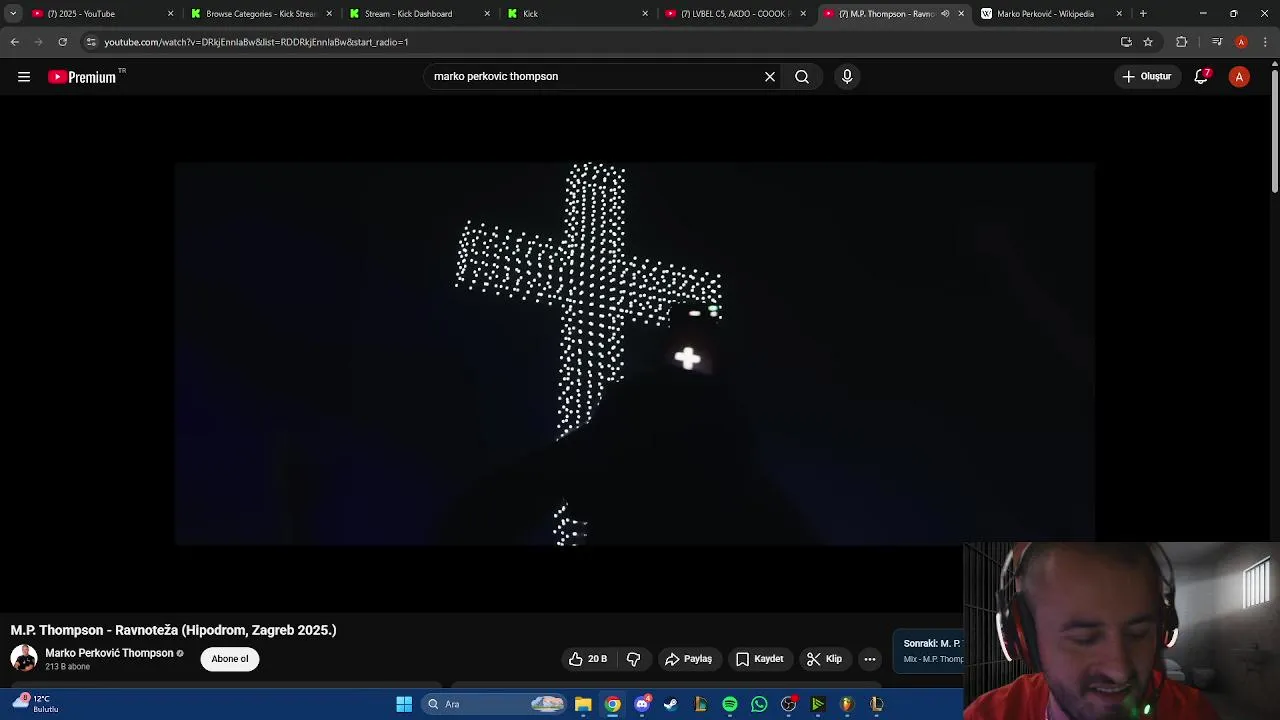Reload the current page
Screen dimensions: 1280x720
point(62,42)
